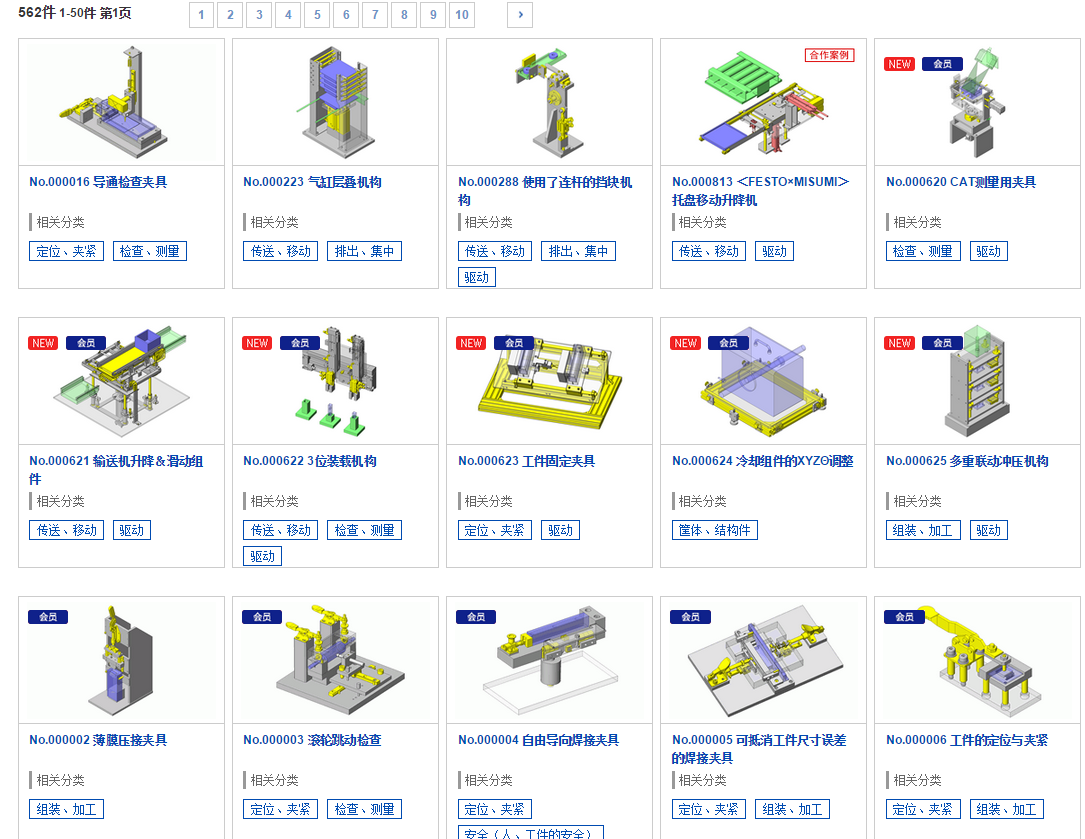Click the 气缸层叠机构 model thumbnail
The width and height of the screenshot is (1085, 839).
(x=335, y=102)
